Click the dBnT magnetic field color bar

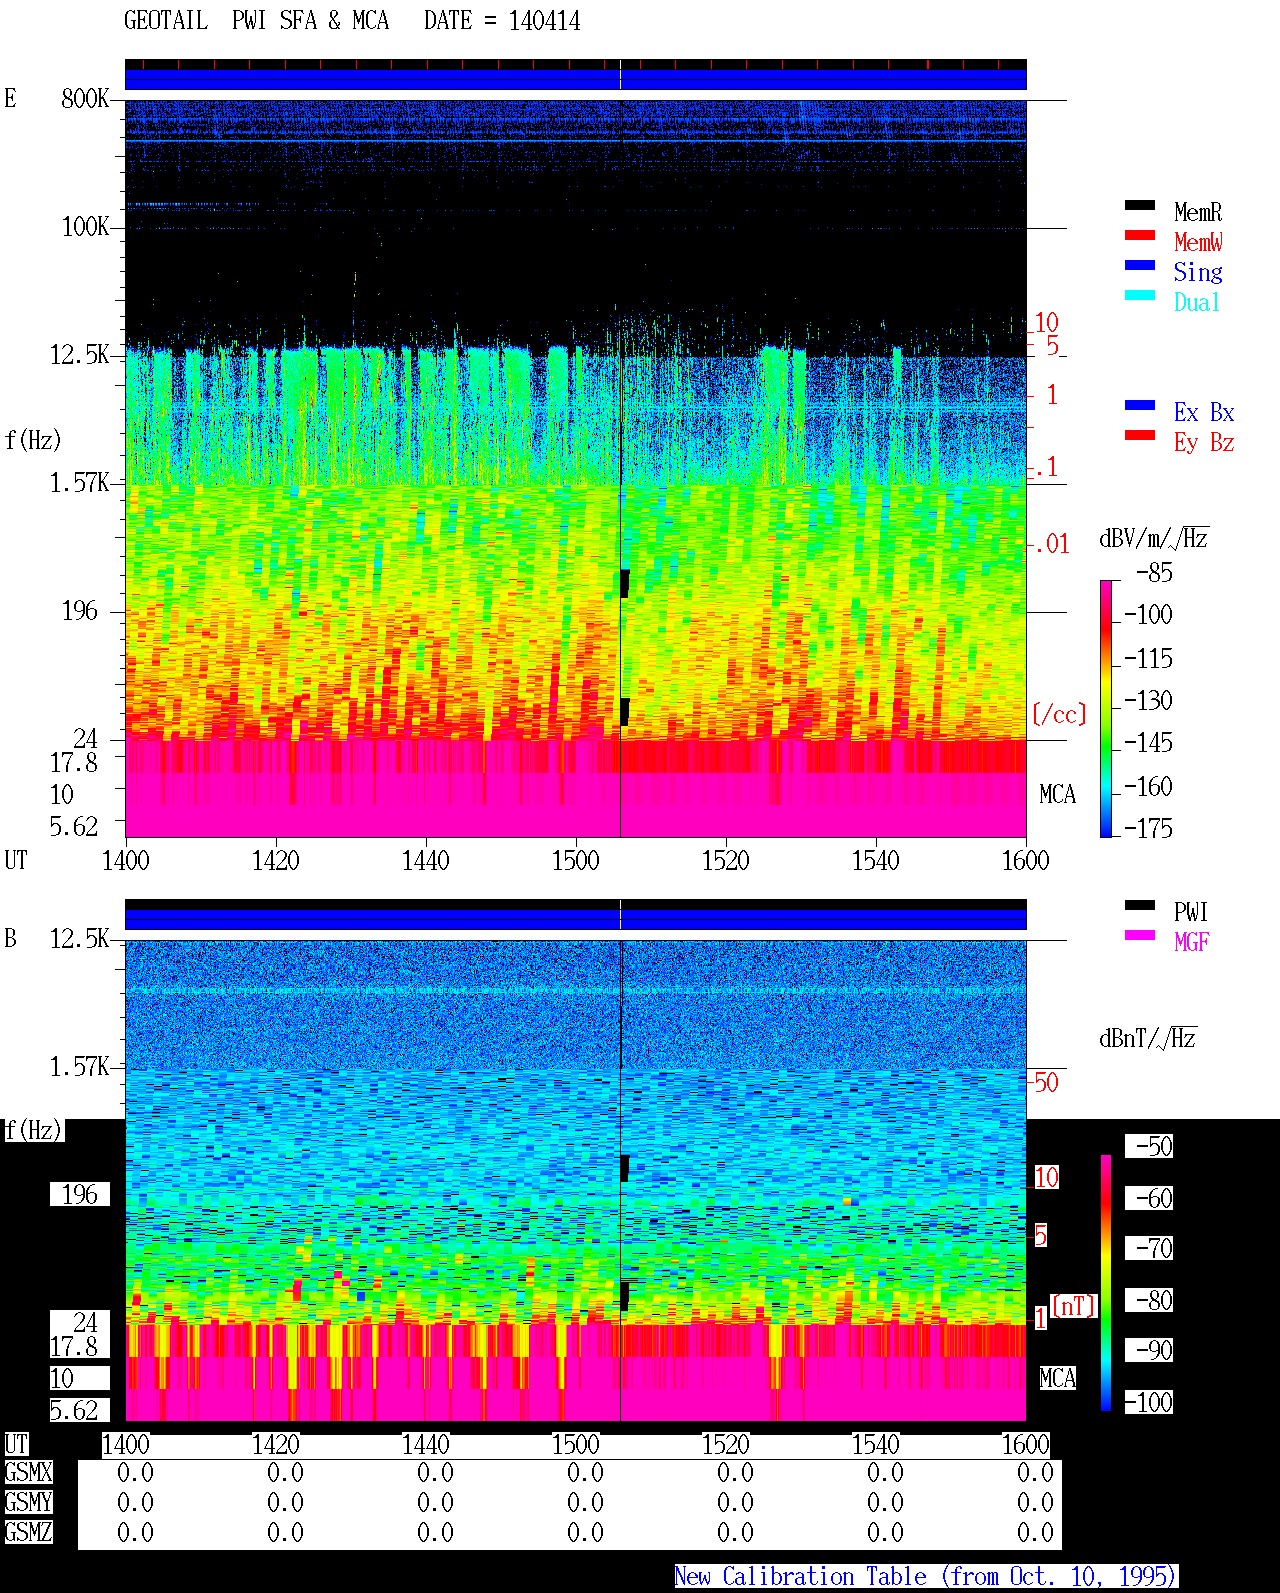pos(1105,1283)
